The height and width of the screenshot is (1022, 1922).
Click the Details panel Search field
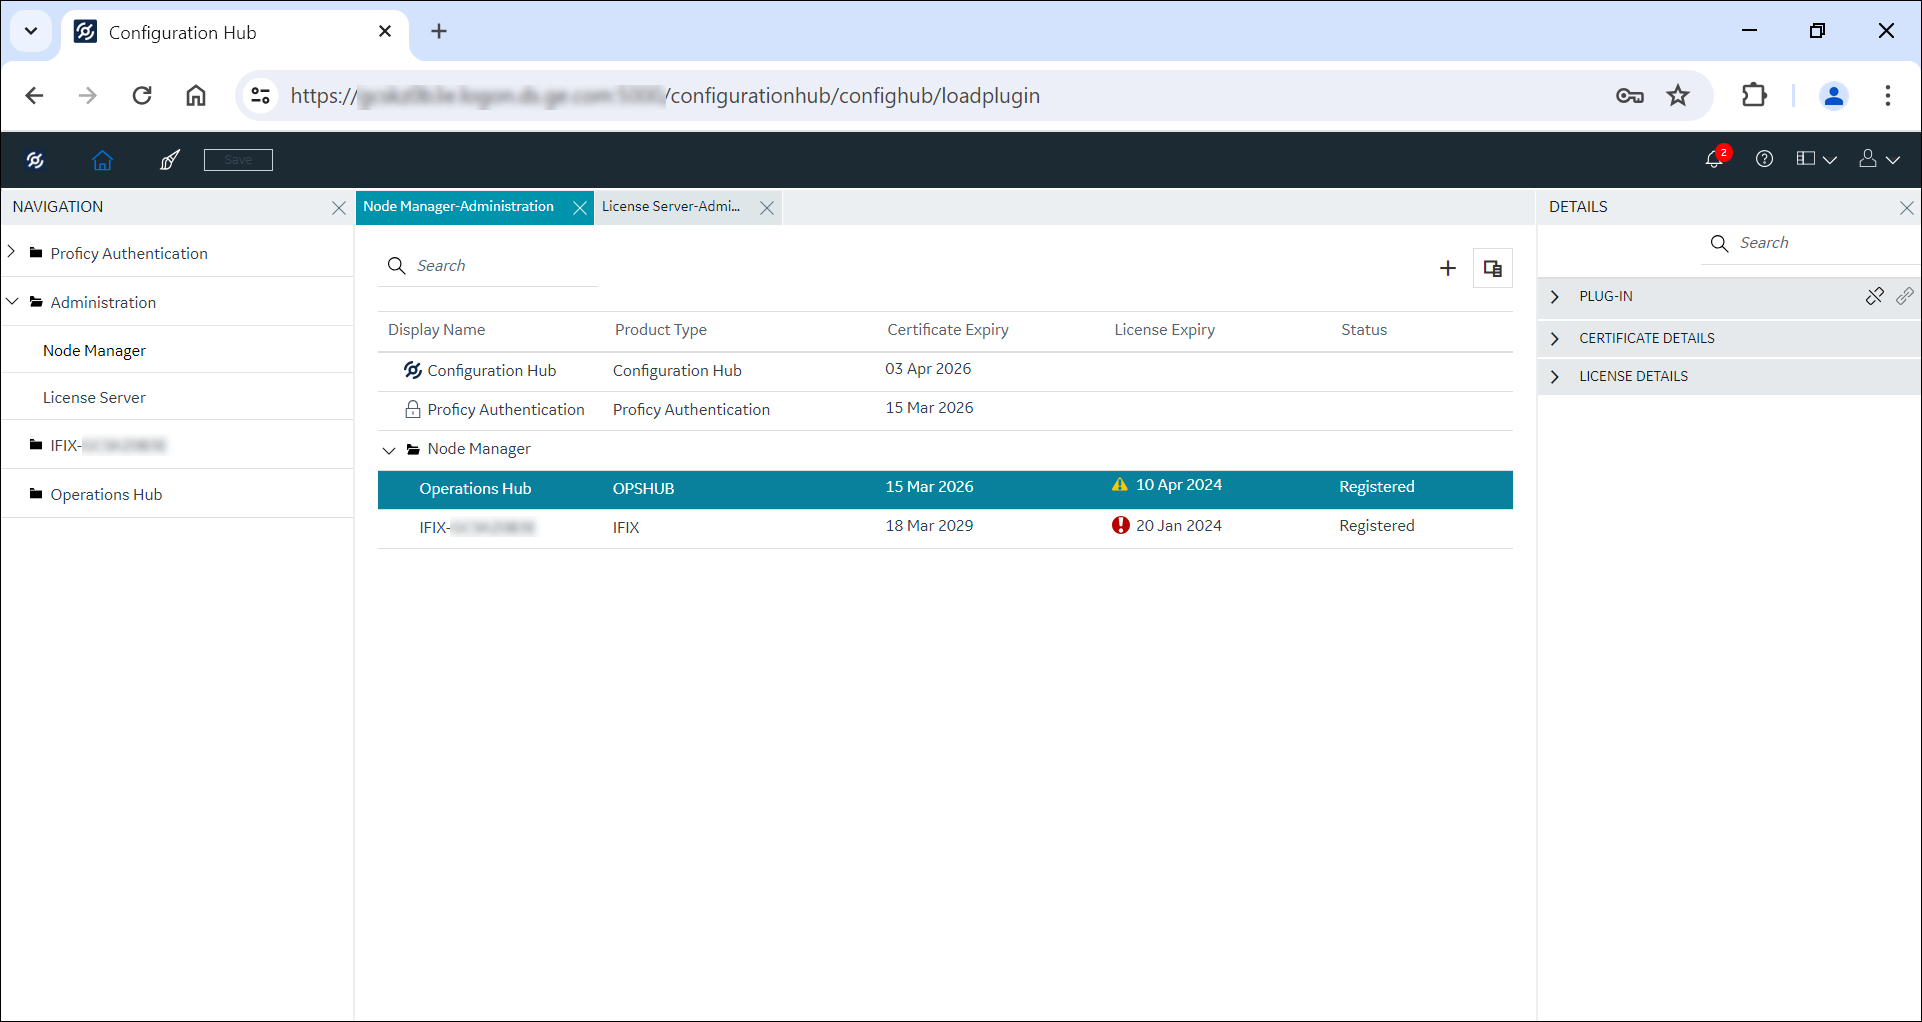click(1810, 243)
